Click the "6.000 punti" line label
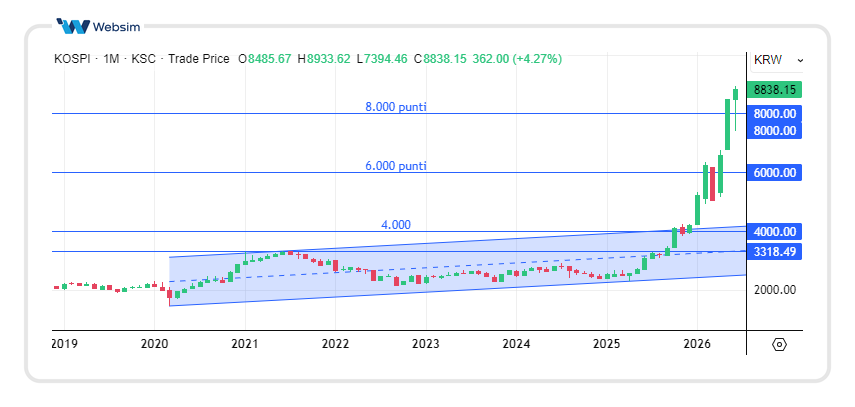This screenshot has width=855, height=407. tap(396, 166)
